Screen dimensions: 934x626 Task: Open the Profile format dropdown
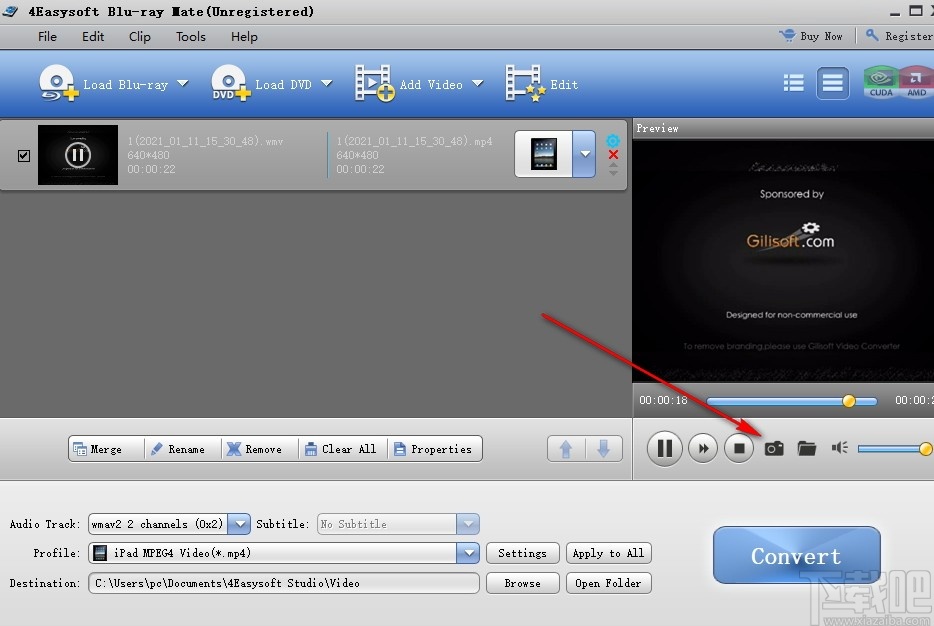click(468, 553)
